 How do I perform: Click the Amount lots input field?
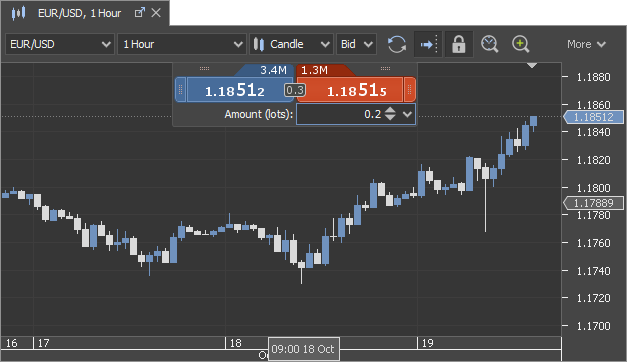tap(340, 114)
